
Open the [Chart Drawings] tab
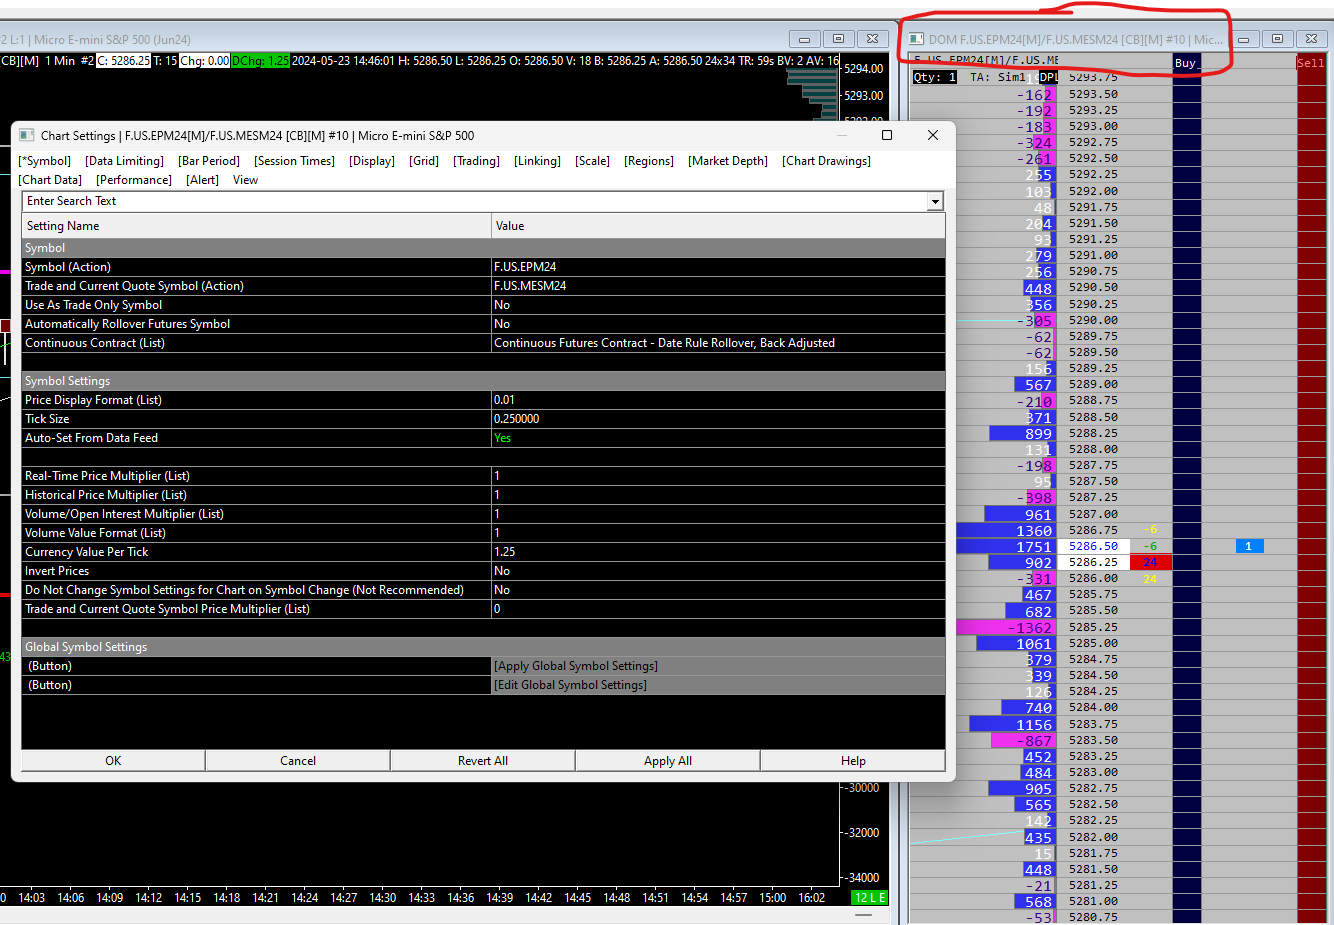[826, 161]
